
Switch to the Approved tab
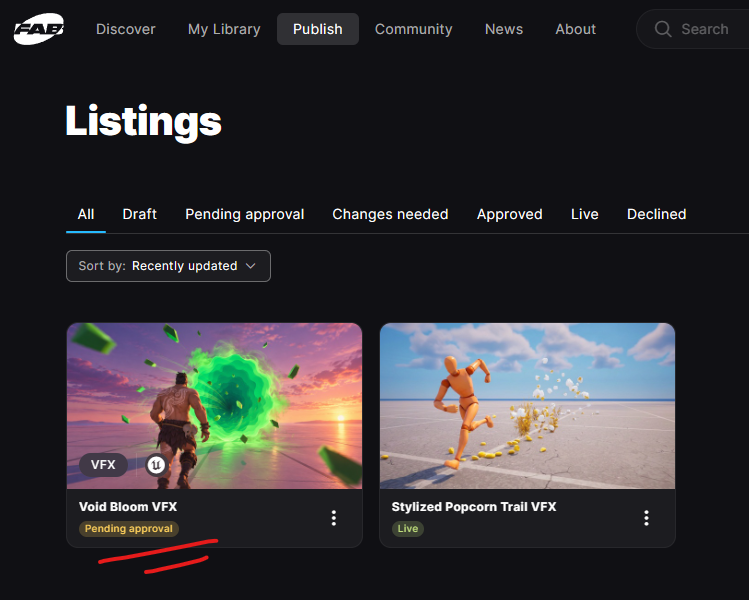coord(509,214)
